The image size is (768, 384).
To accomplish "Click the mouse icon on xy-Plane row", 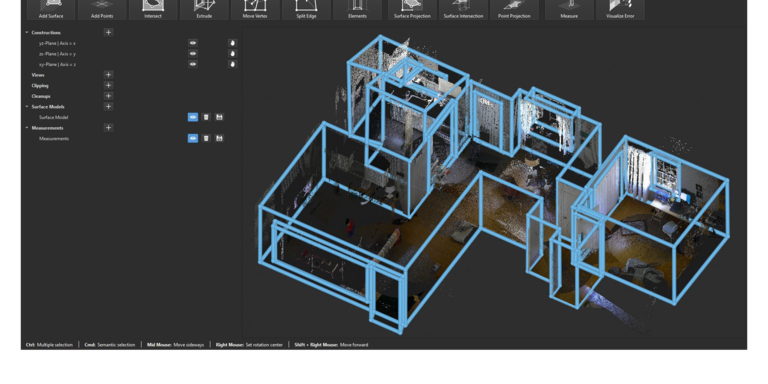I will coord(233,64).
